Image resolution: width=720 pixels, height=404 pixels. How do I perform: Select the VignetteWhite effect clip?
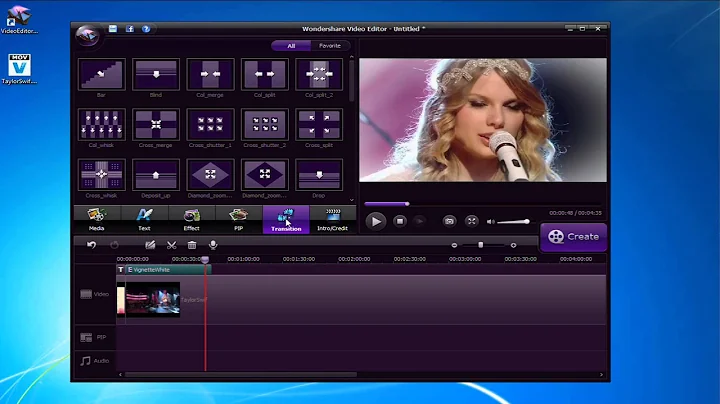pos(168,270)
